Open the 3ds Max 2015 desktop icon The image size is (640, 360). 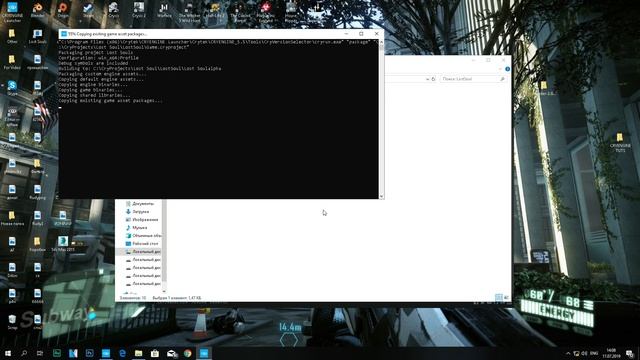click(63, 244)
